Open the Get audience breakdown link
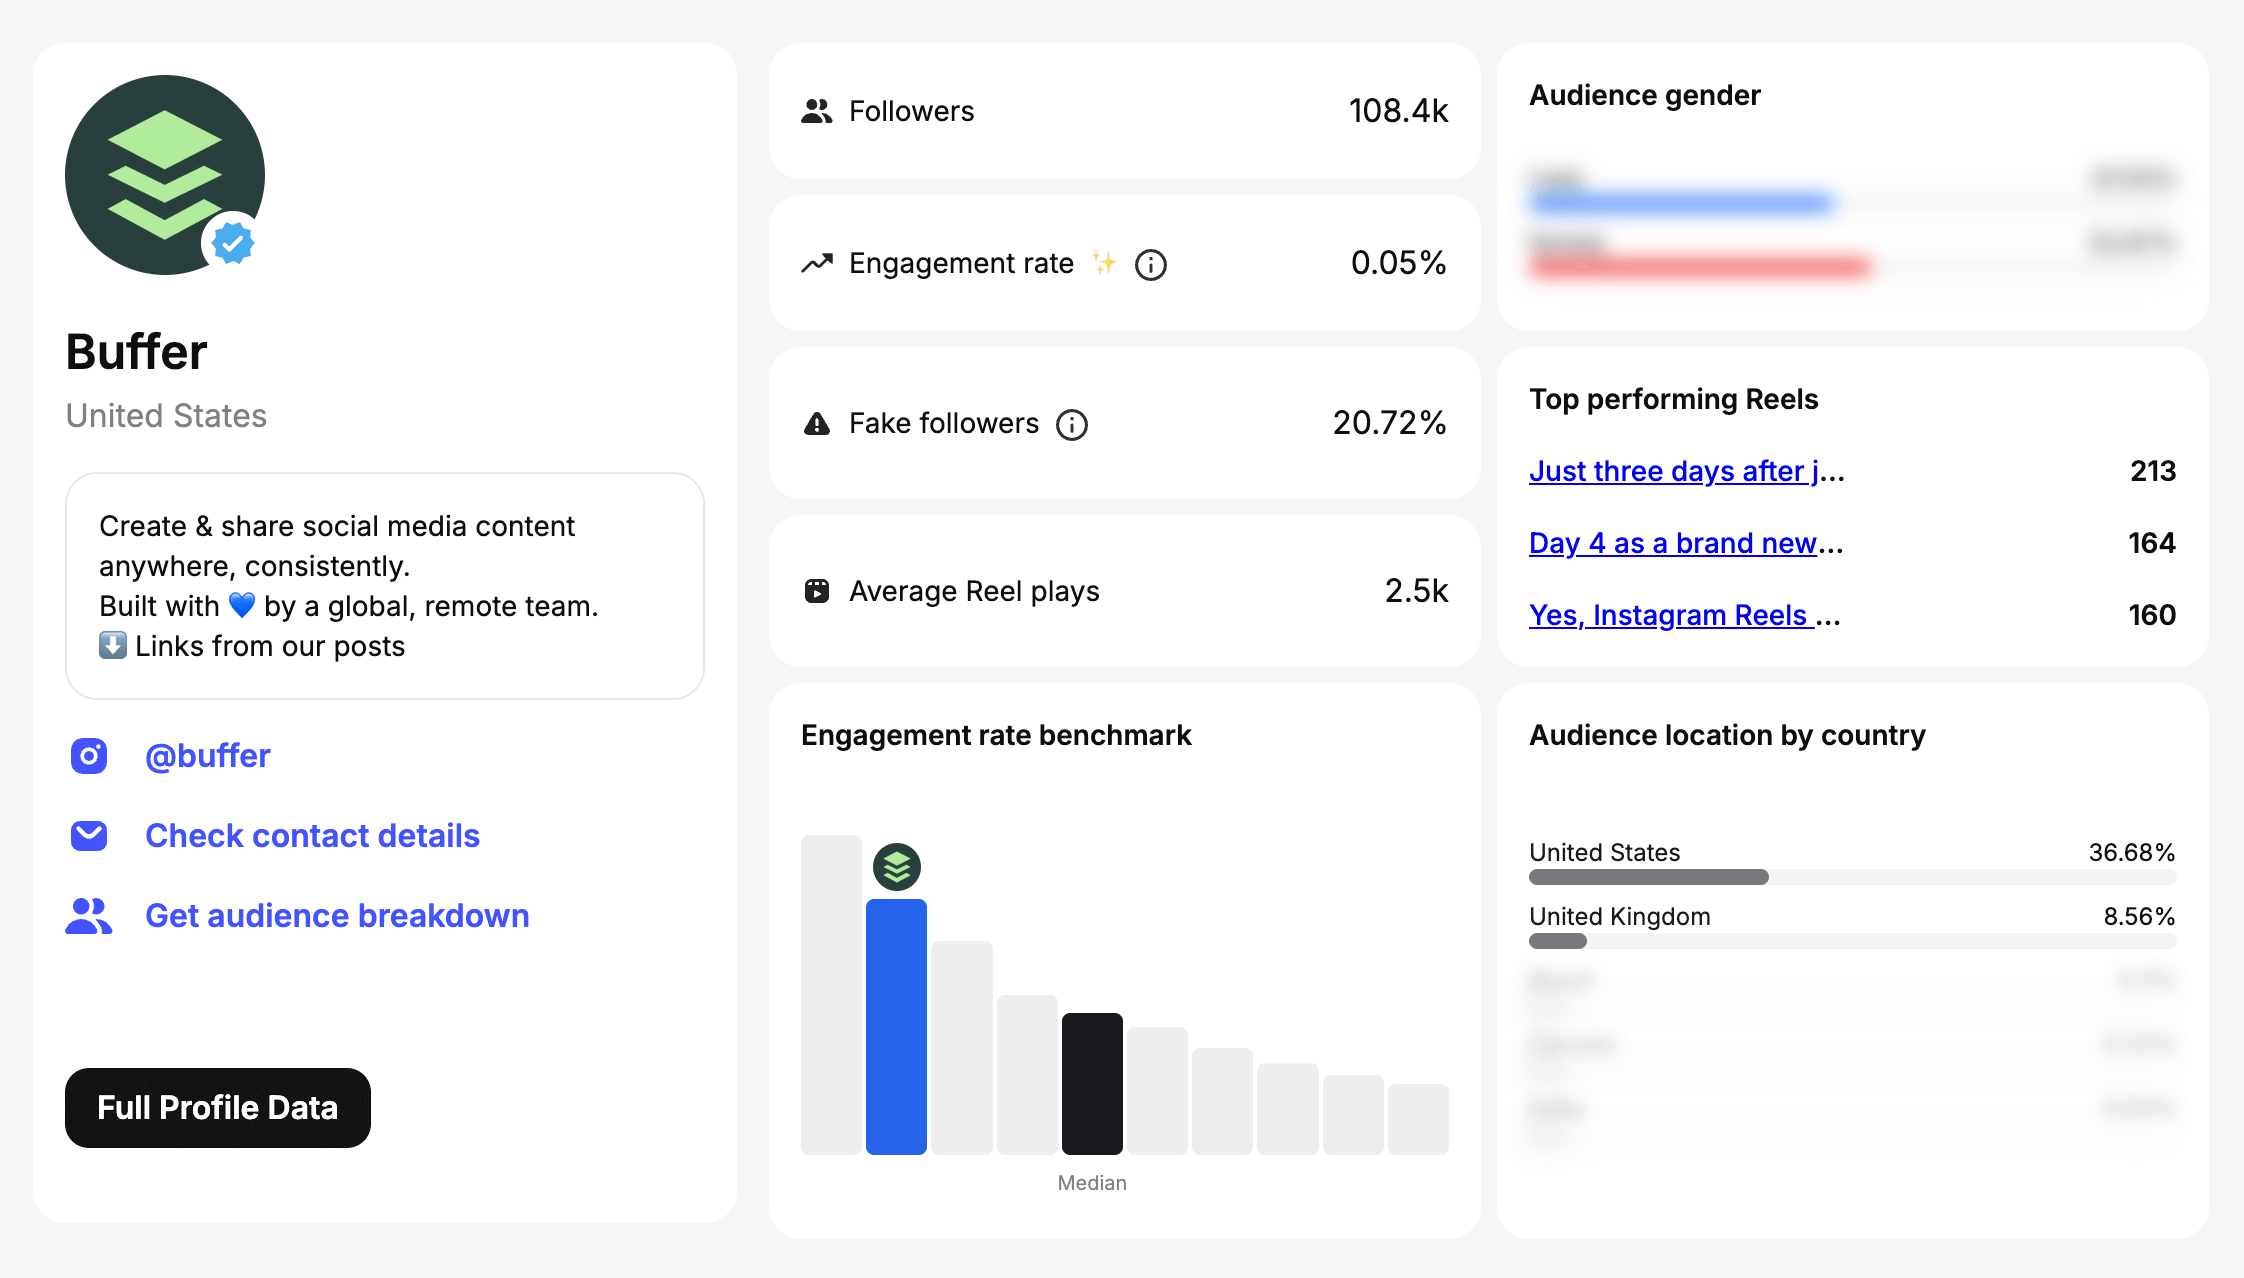The image size is (2244, 1278). (337, 915)
